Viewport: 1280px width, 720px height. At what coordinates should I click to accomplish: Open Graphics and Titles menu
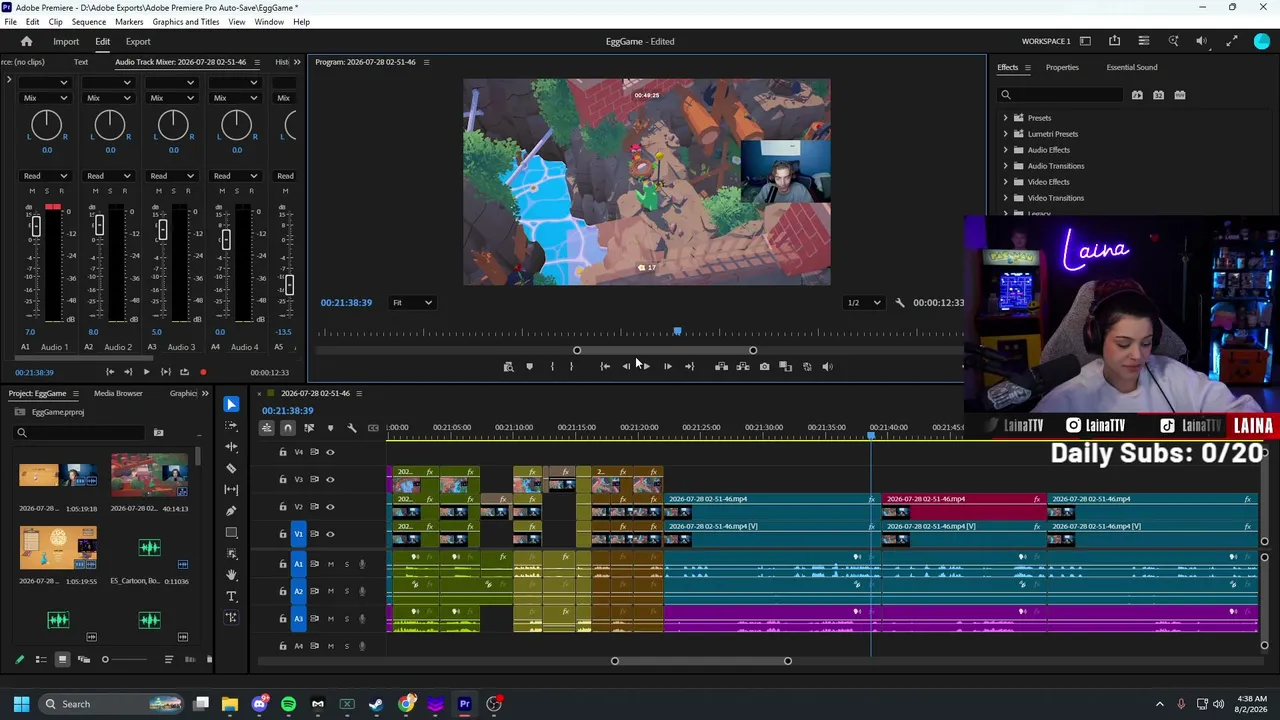coord(186,22)
